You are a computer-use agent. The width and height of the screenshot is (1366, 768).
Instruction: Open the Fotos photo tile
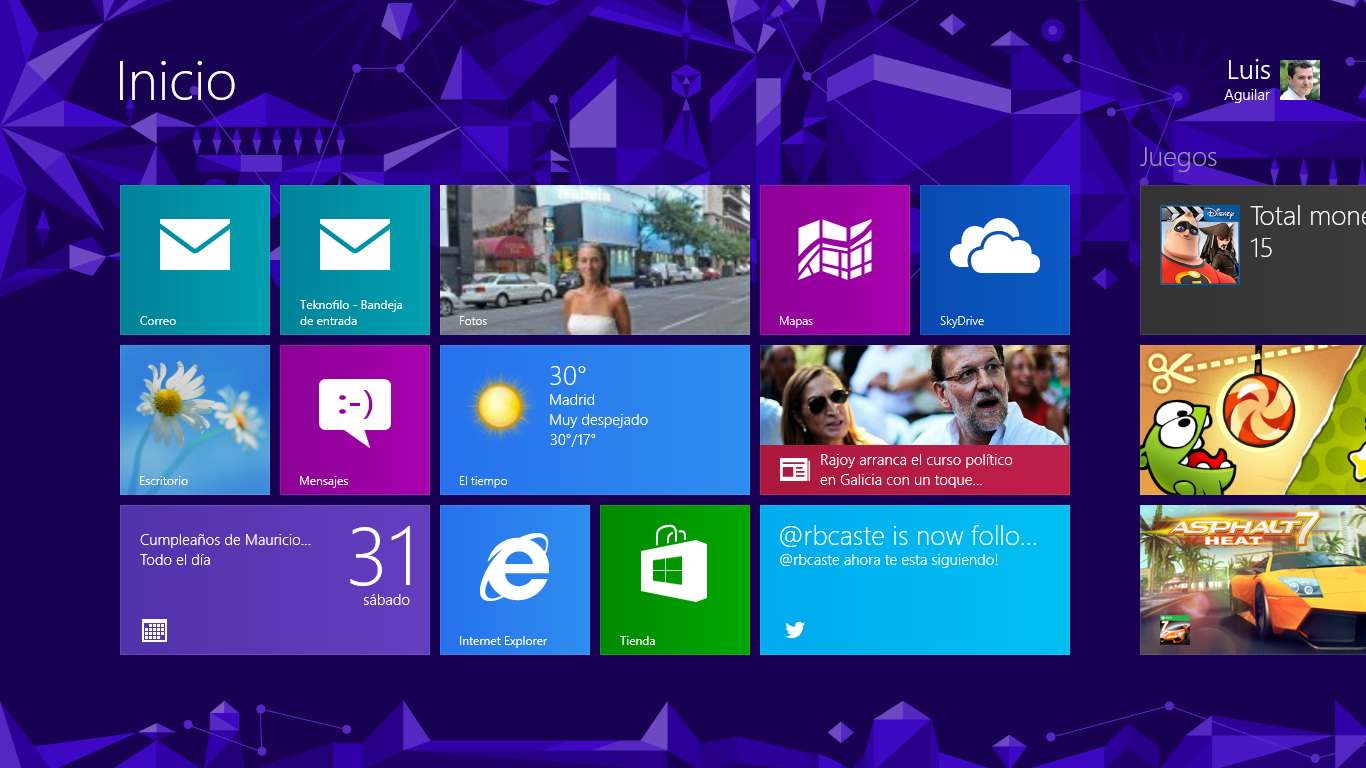pos(595,260)
